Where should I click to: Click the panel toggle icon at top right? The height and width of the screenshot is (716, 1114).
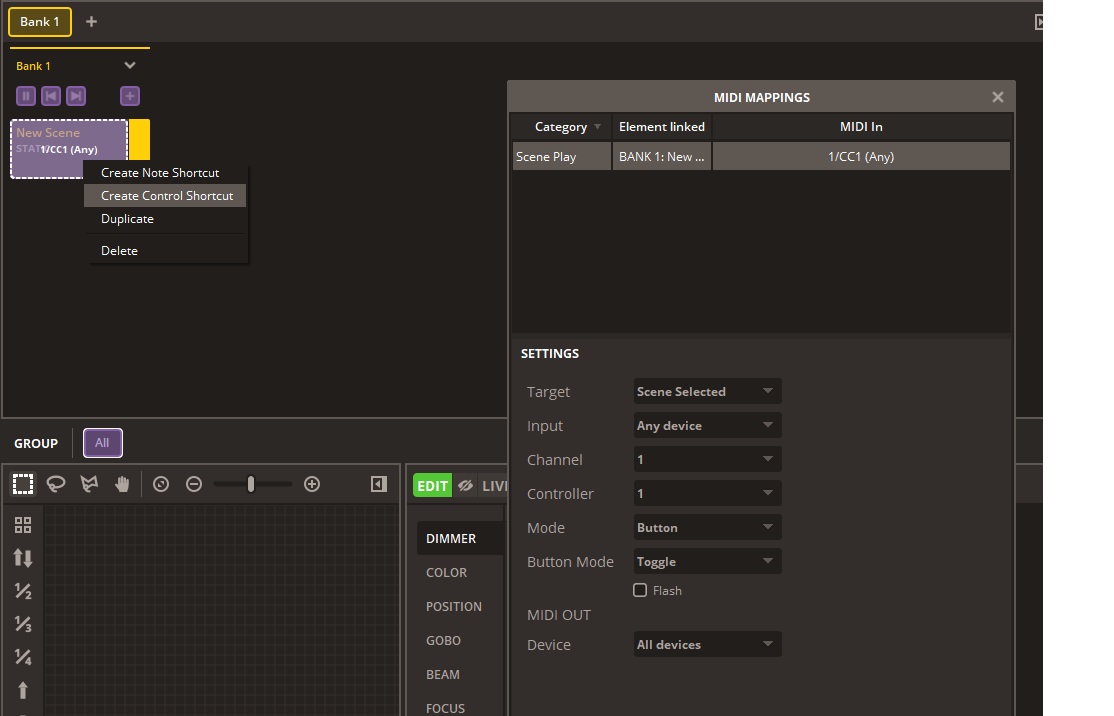(1039, 22)
